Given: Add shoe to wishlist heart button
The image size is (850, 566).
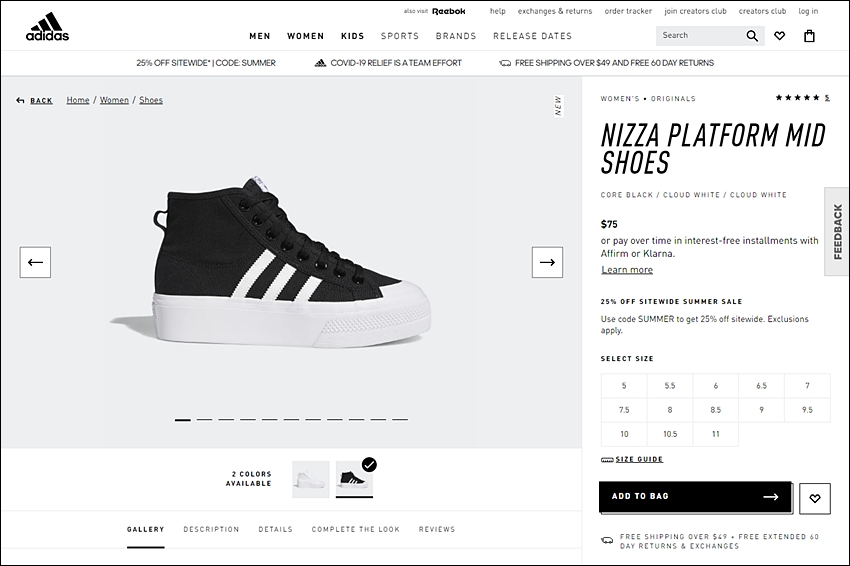Looking at the screenshot, I should pyautogui.click(x=814, y=498).
